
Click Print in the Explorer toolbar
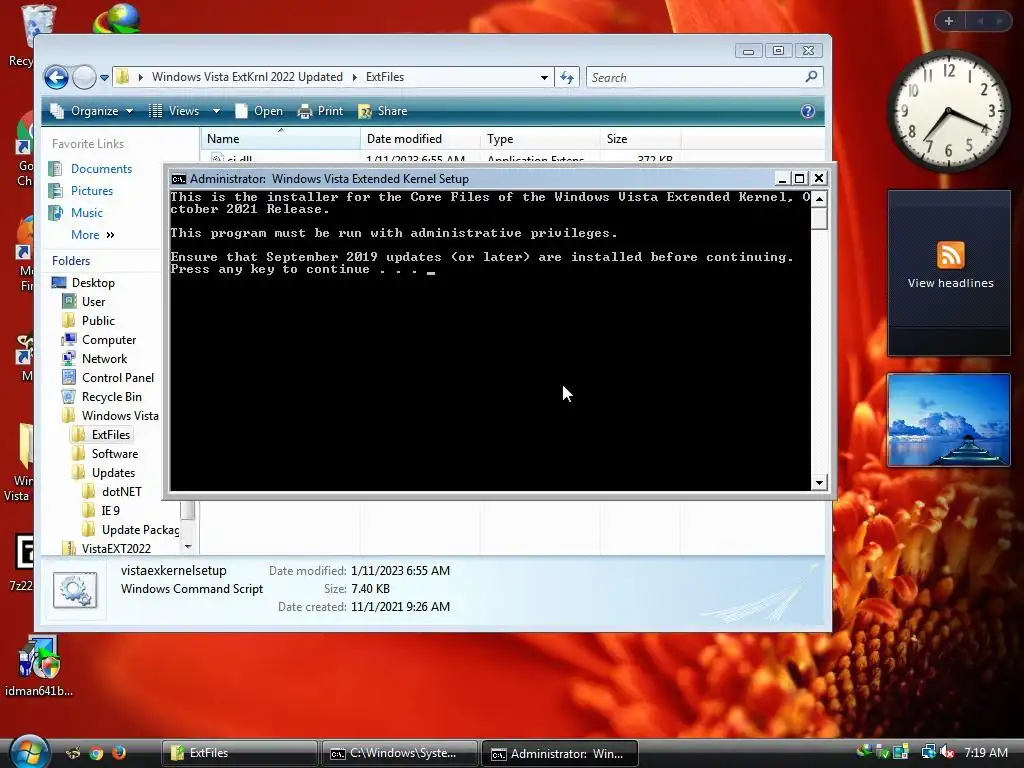click(320, 111)
